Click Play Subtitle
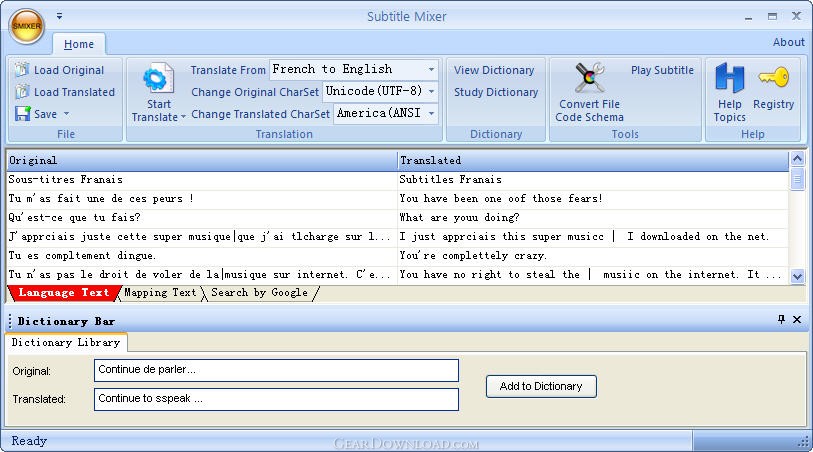The image size is (813, 452). tap(662, 70)
